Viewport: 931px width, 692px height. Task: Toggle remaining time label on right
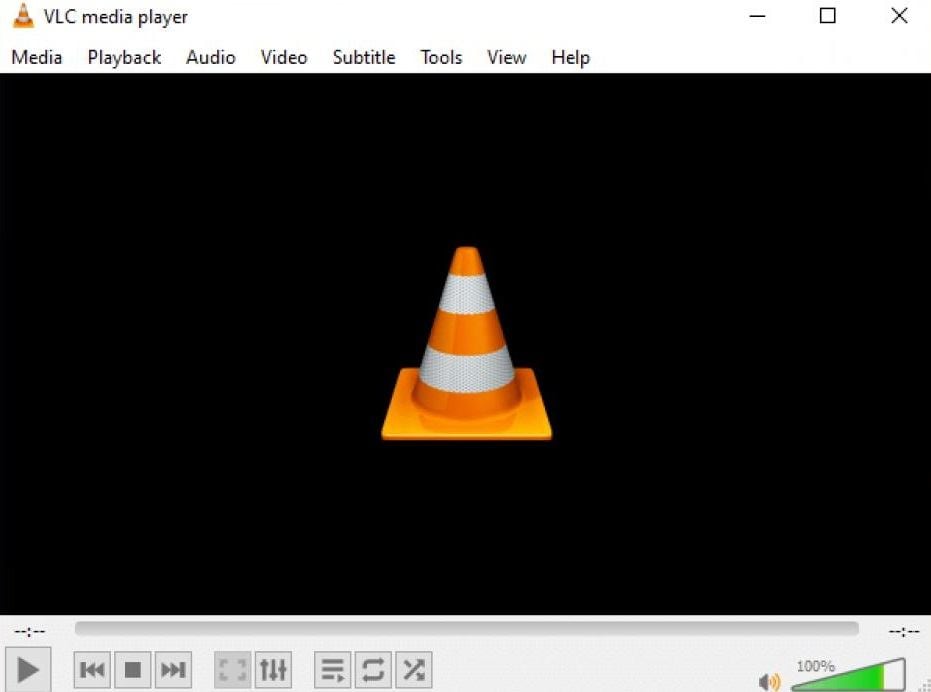tap(904, 631)
